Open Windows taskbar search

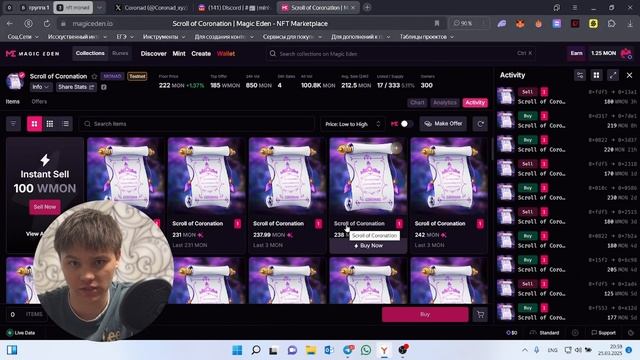click(x=256, y=350)
